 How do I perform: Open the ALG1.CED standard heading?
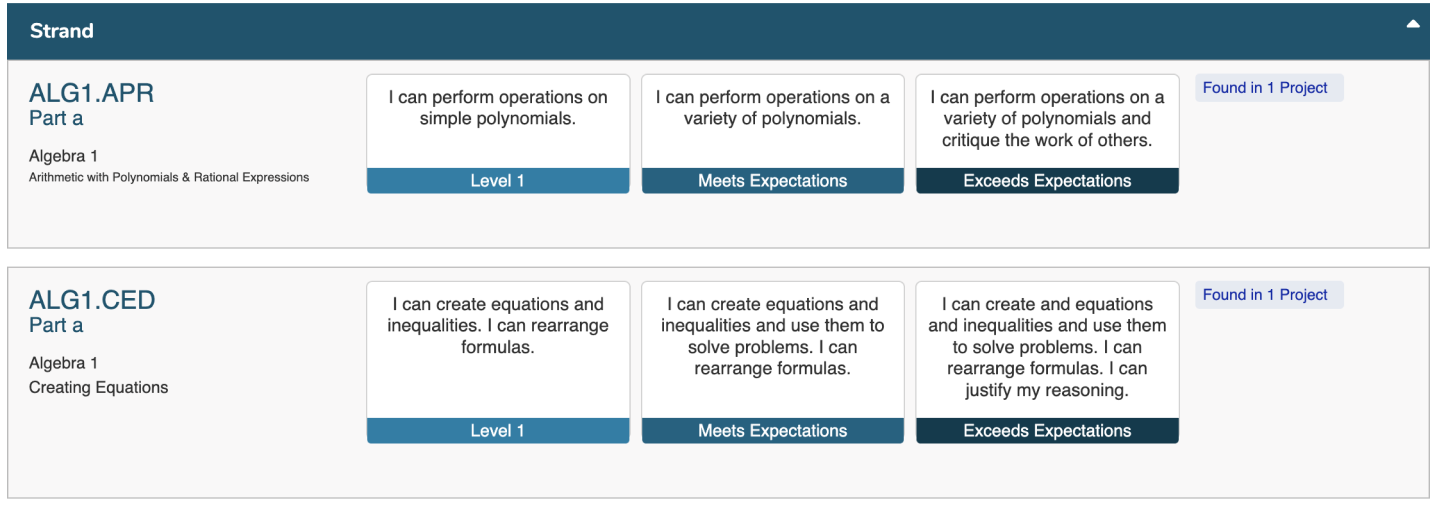[92, 300]
